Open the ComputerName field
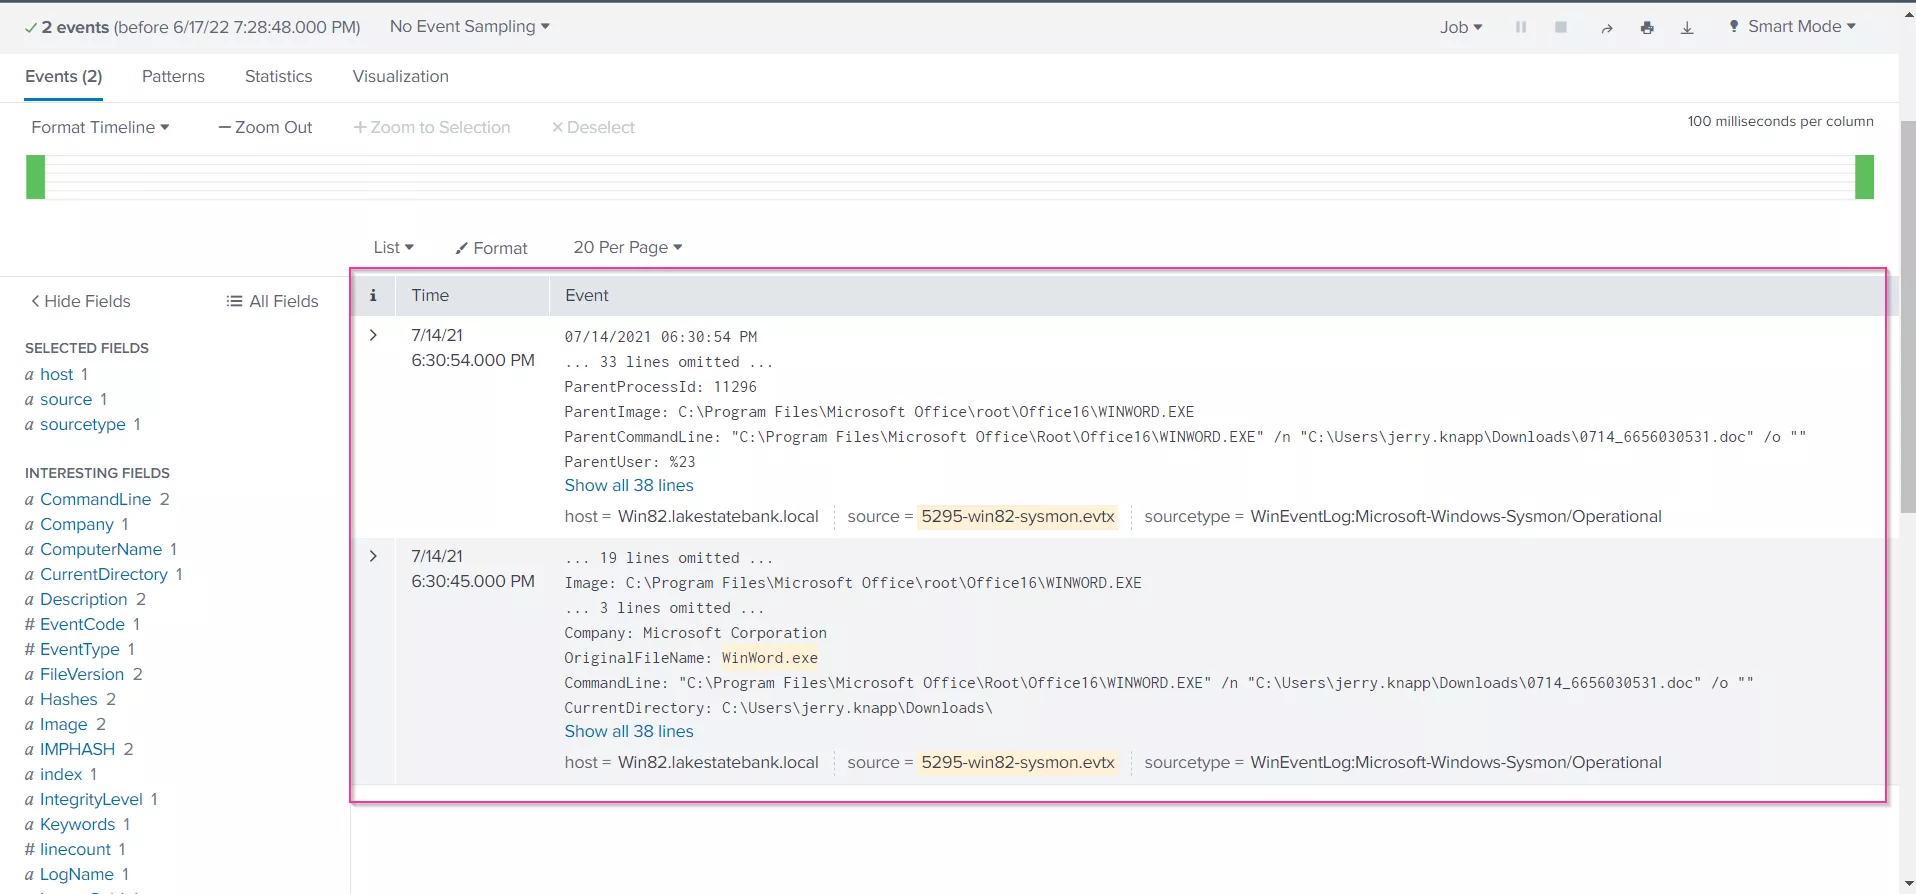Screen dimensions: 1916x894 101,549
